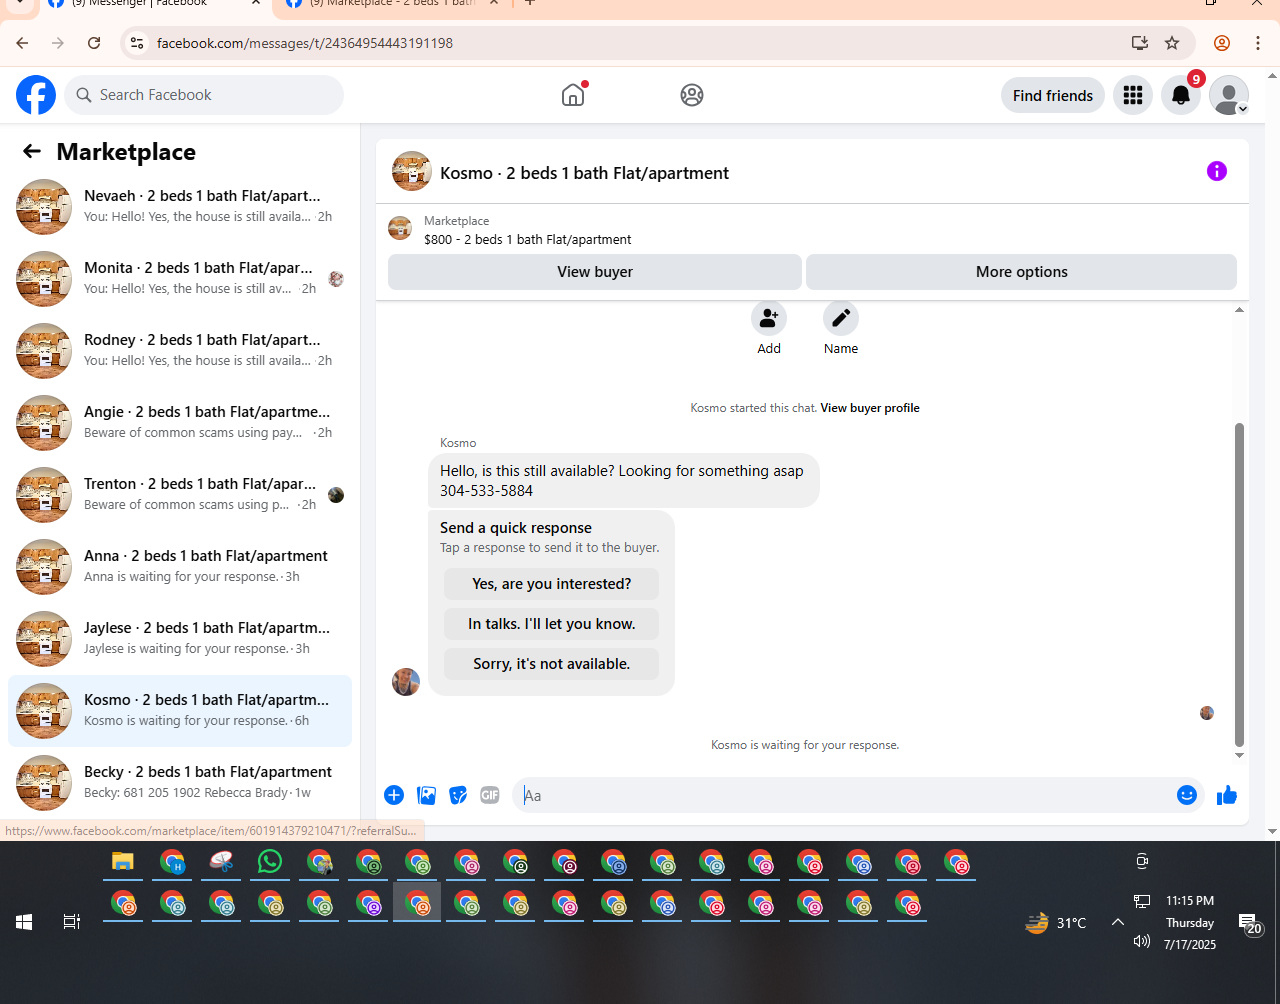The image size is (1280, 1004).
Task: Click the chat scrollbar thumb
Action: point(1239,584)
